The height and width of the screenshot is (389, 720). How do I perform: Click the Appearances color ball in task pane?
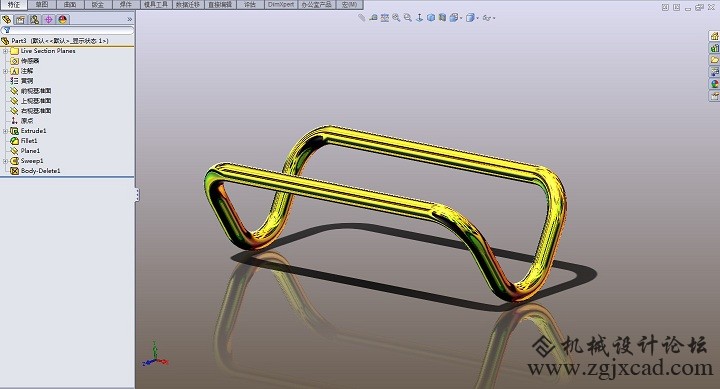pos(714,84)
